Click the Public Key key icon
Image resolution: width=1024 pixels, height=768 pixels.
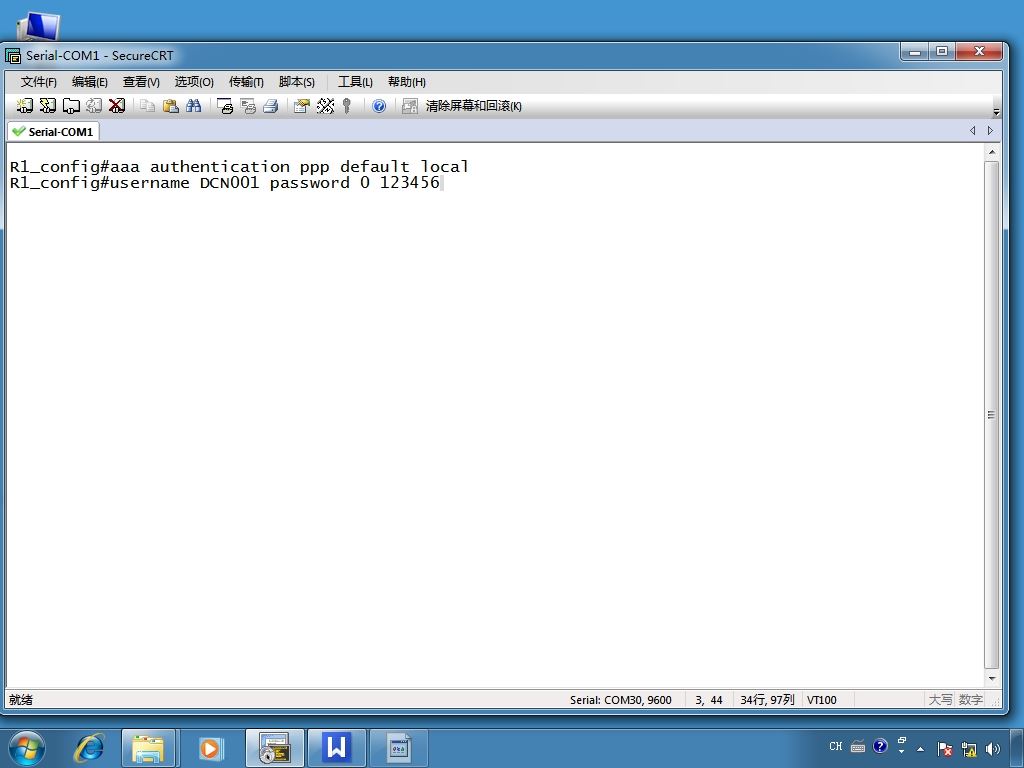tap(347, 106)
